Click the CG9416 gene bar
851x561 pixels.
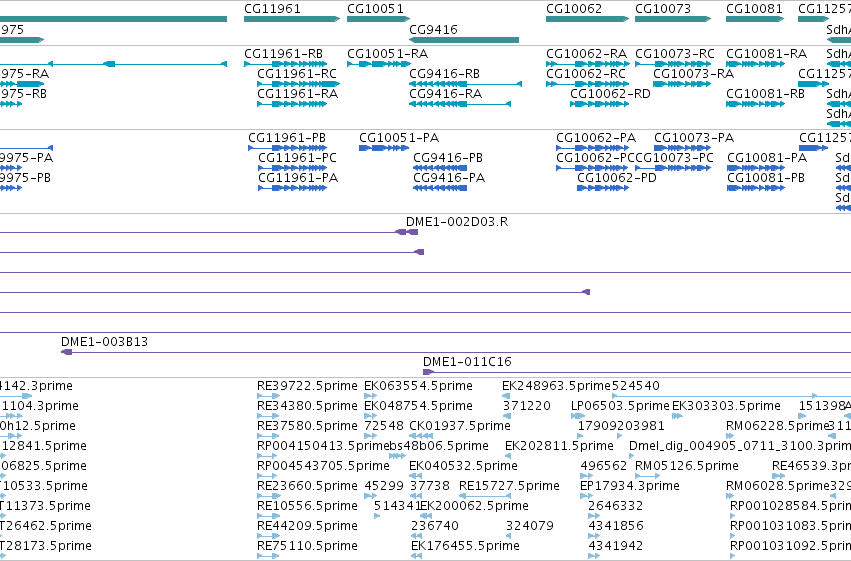coord(464,40)
